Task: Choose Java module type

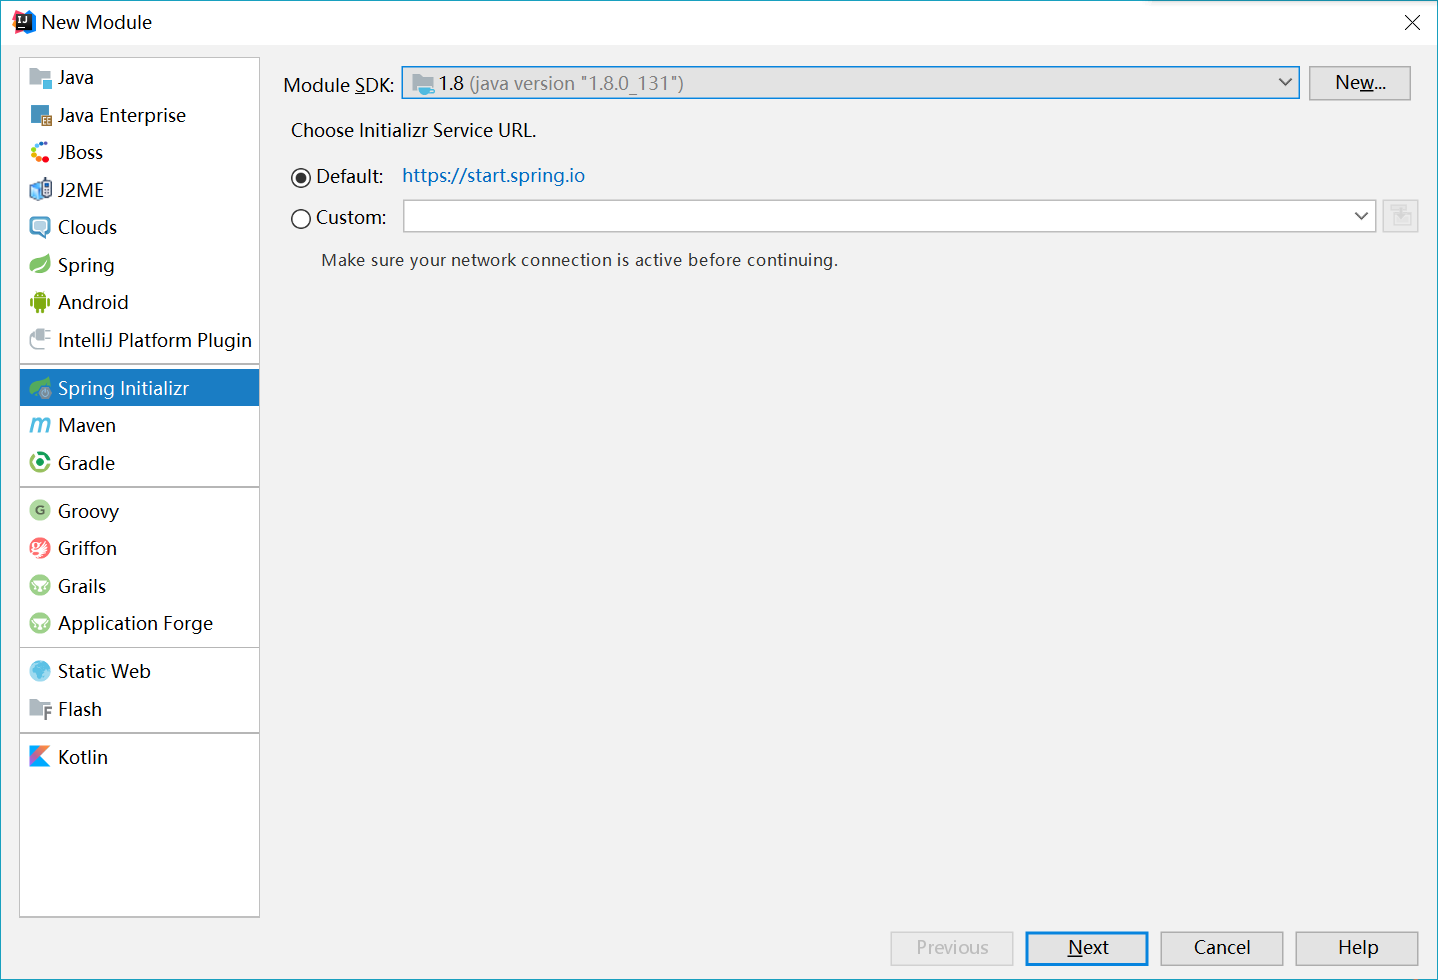Action: [139, 78]
